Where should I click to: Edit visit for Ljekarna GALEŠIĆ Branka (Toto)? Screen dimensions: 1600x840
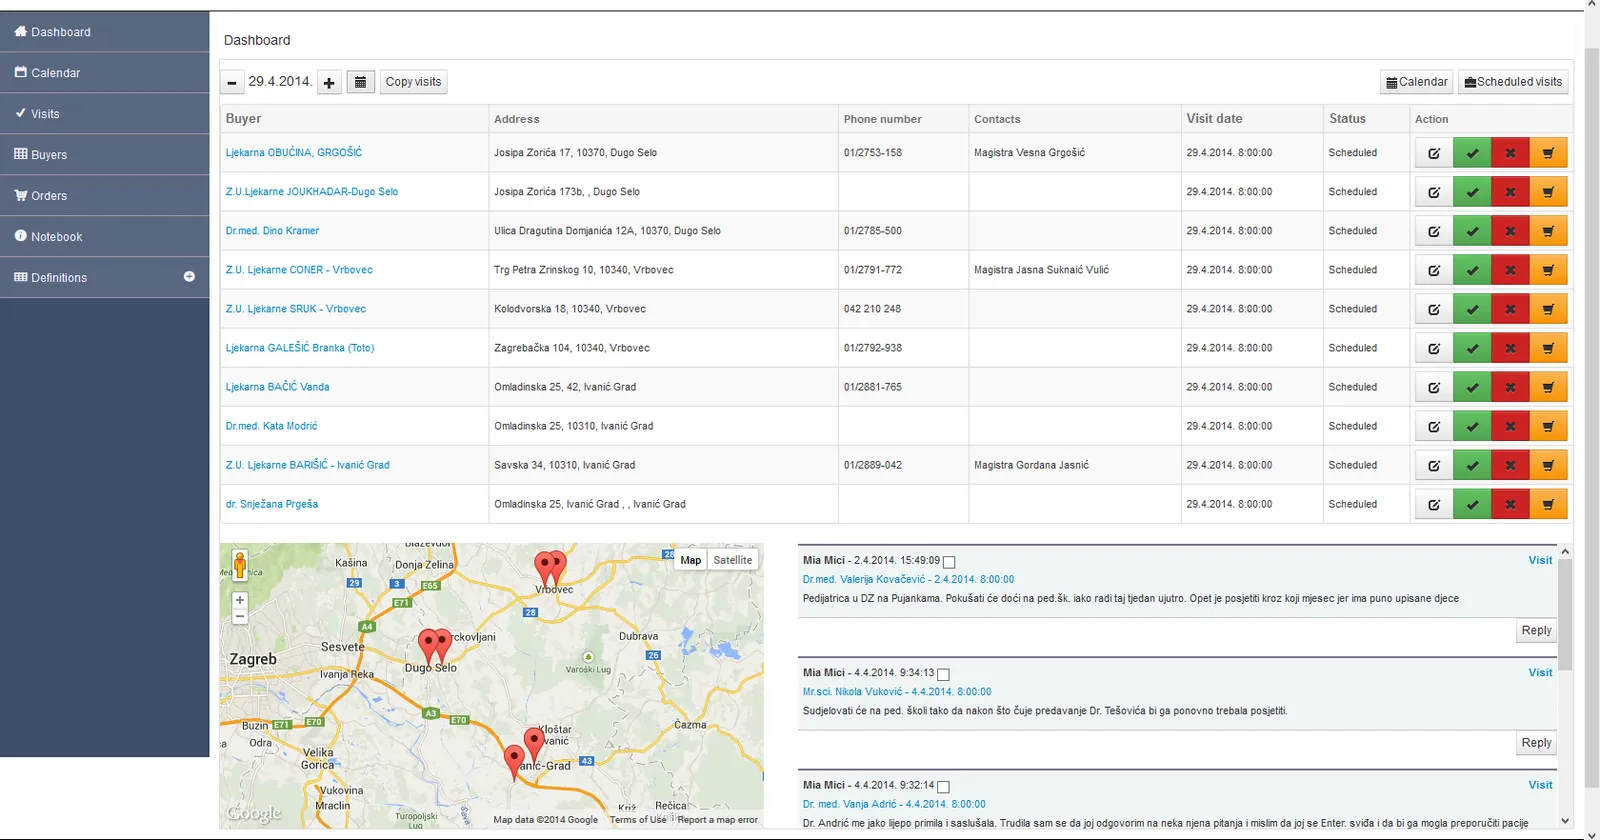click(x=1434, y=348)
